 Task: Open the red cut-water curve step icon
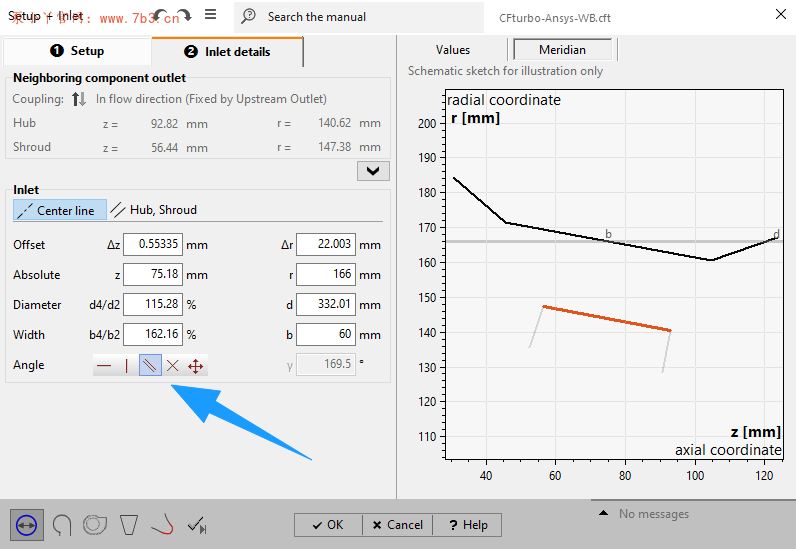[x=163, y=525]
